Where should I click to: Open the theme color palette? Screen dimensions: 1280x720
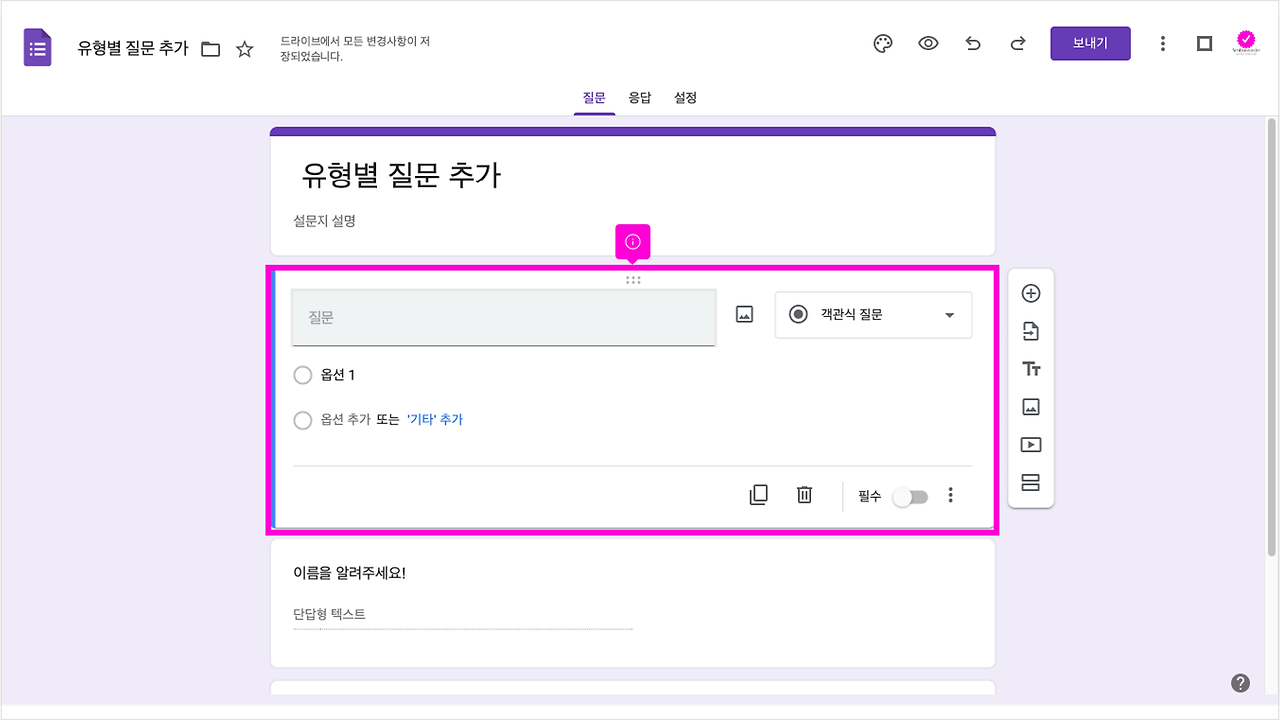882,43
